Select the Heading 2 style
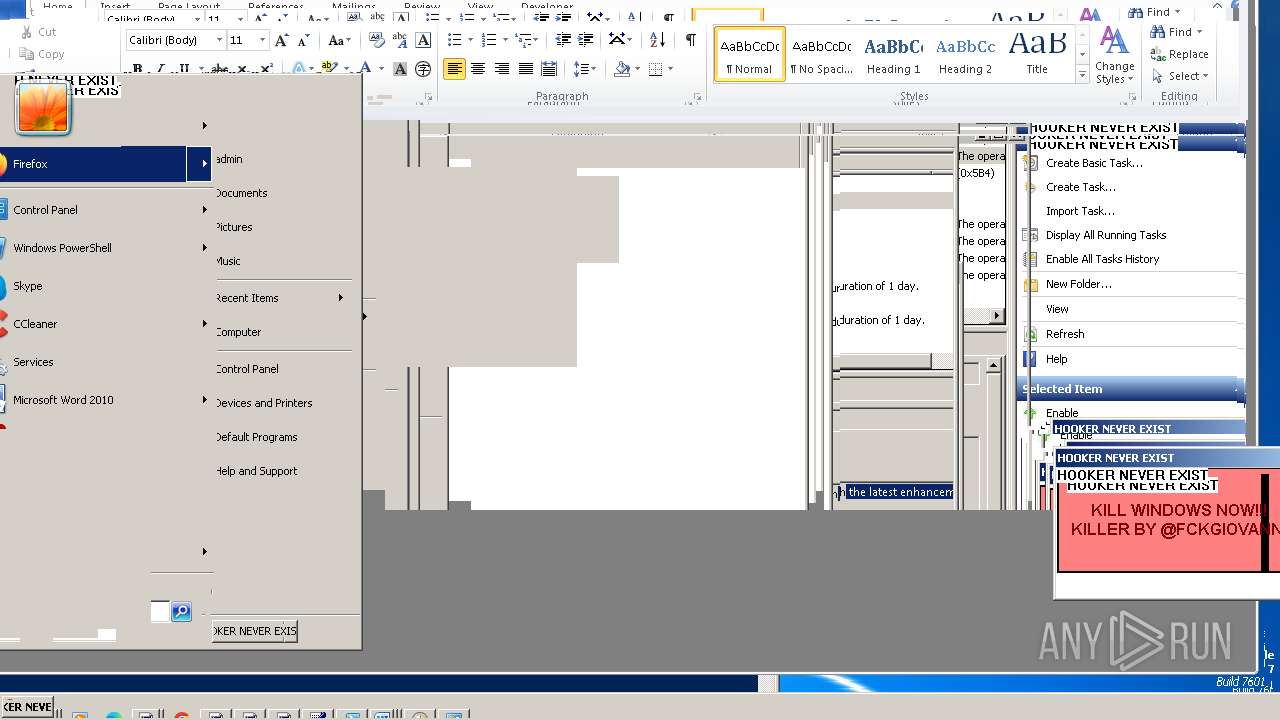 coord(965,55)
